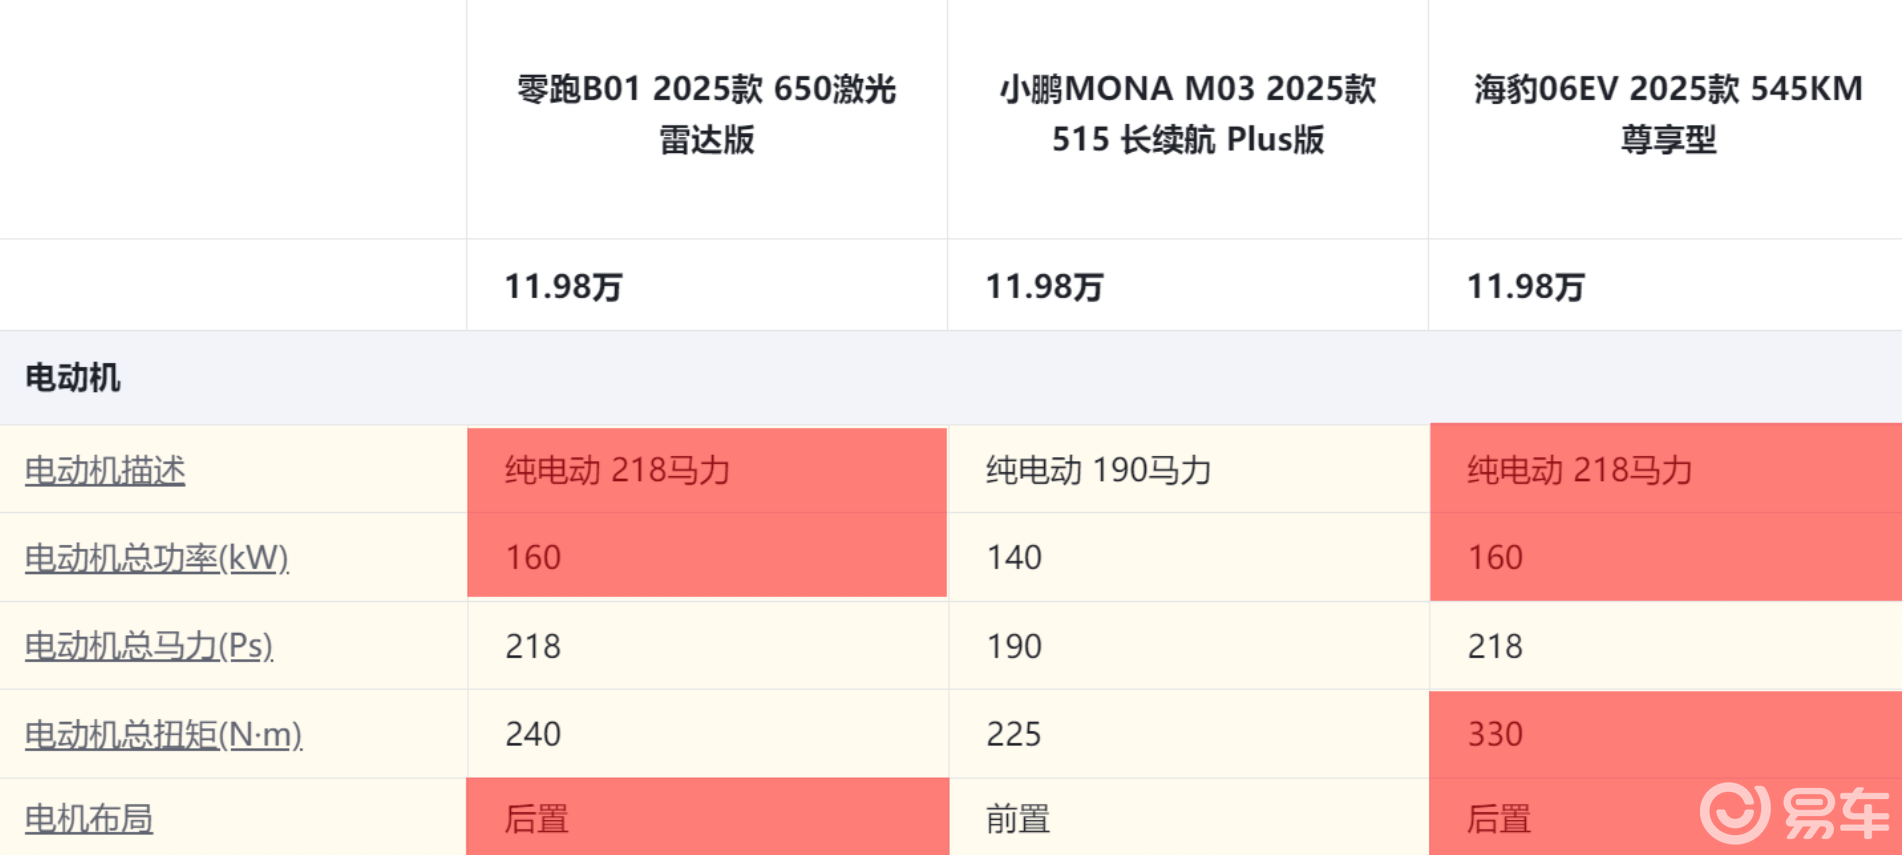Click the 11.98万 price under 小鹏MONA M03
Viewport: 1902px width, 855px height.
[x=1044, y=287]
